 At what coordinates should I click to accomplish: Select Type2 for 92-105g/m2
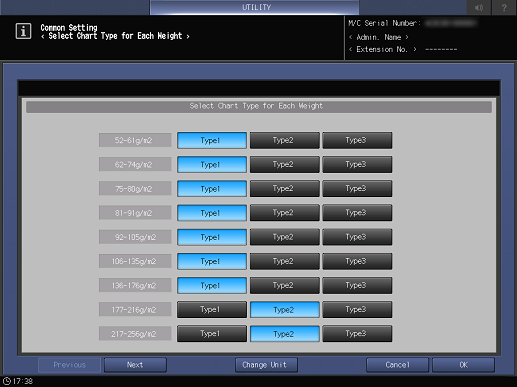click(x=285, y=237)
